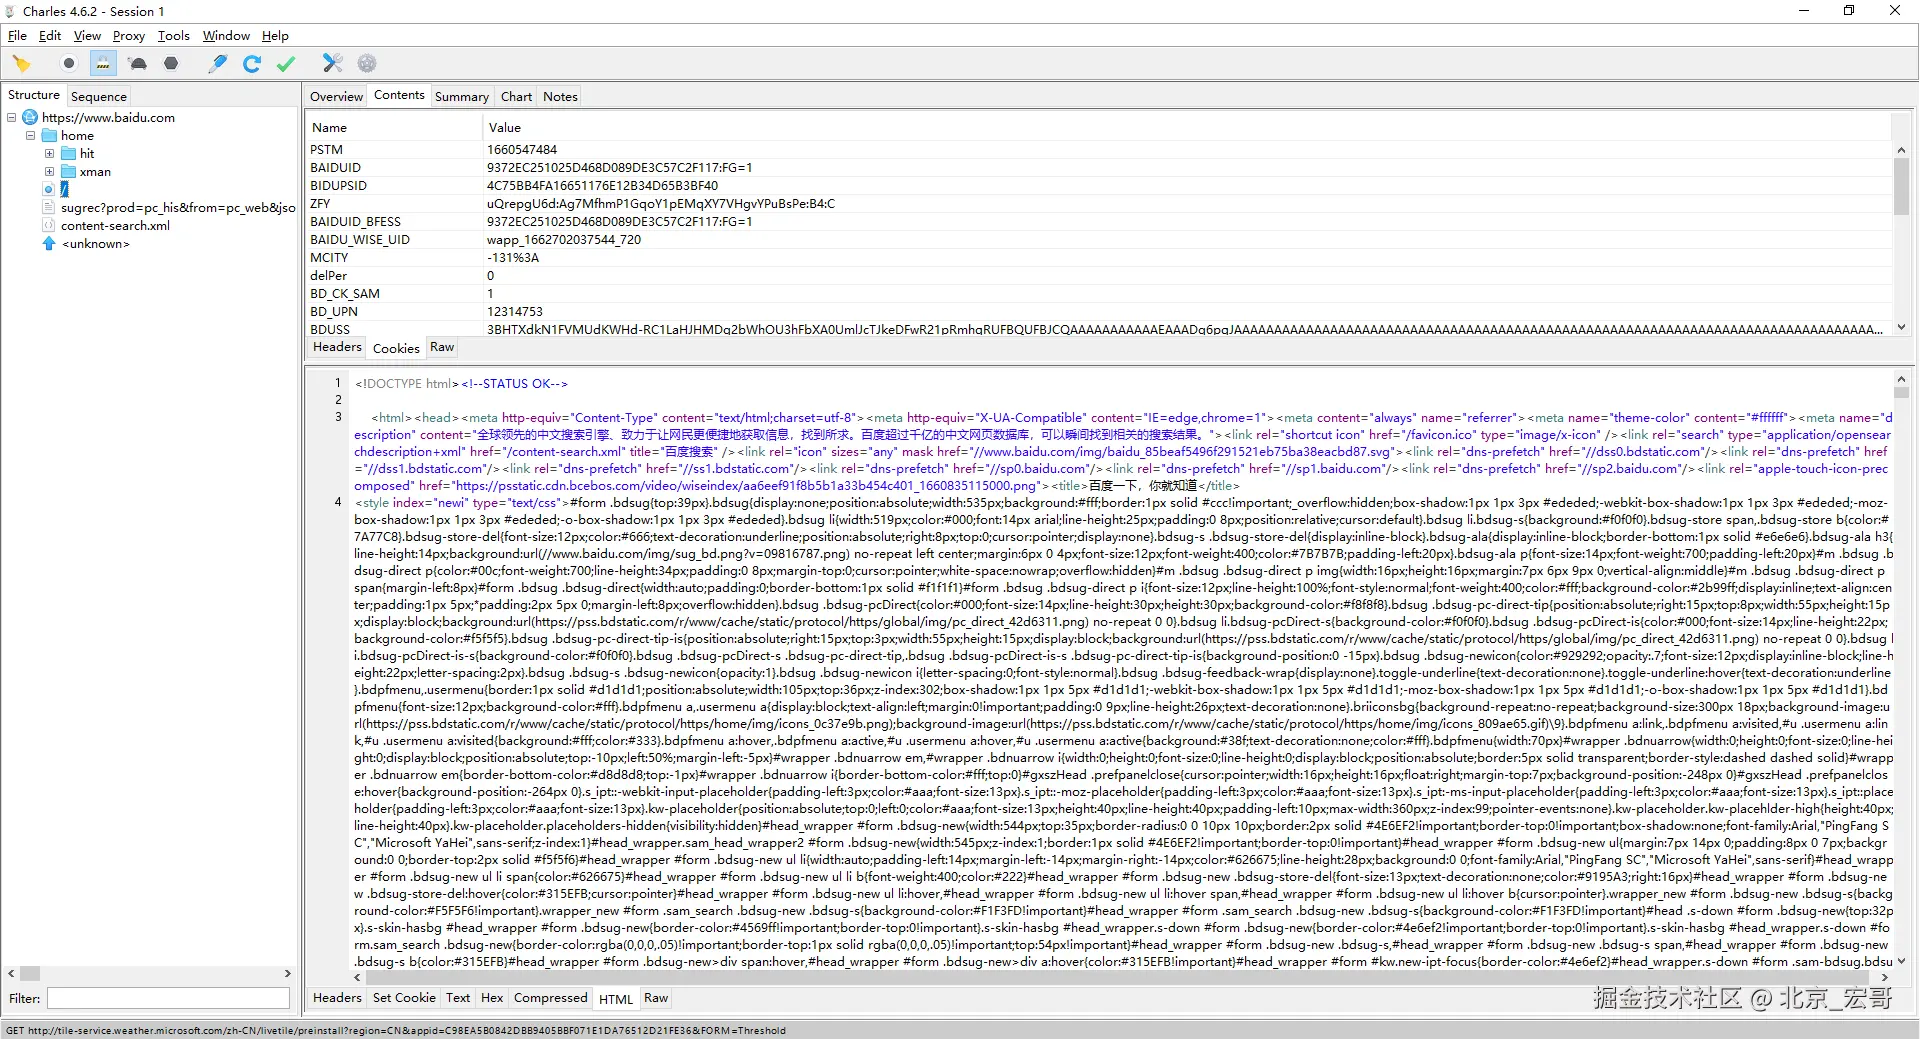Select the BD_UPN cookie row
Image resolution: width=1920 pixels, height=1039 pixels.
pos(1097,312)
